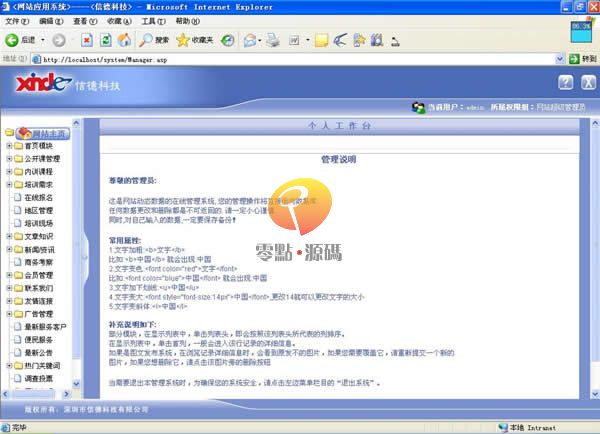
Task: Expand the 热门关键词 tree node
Action: [x=9, y=365]
